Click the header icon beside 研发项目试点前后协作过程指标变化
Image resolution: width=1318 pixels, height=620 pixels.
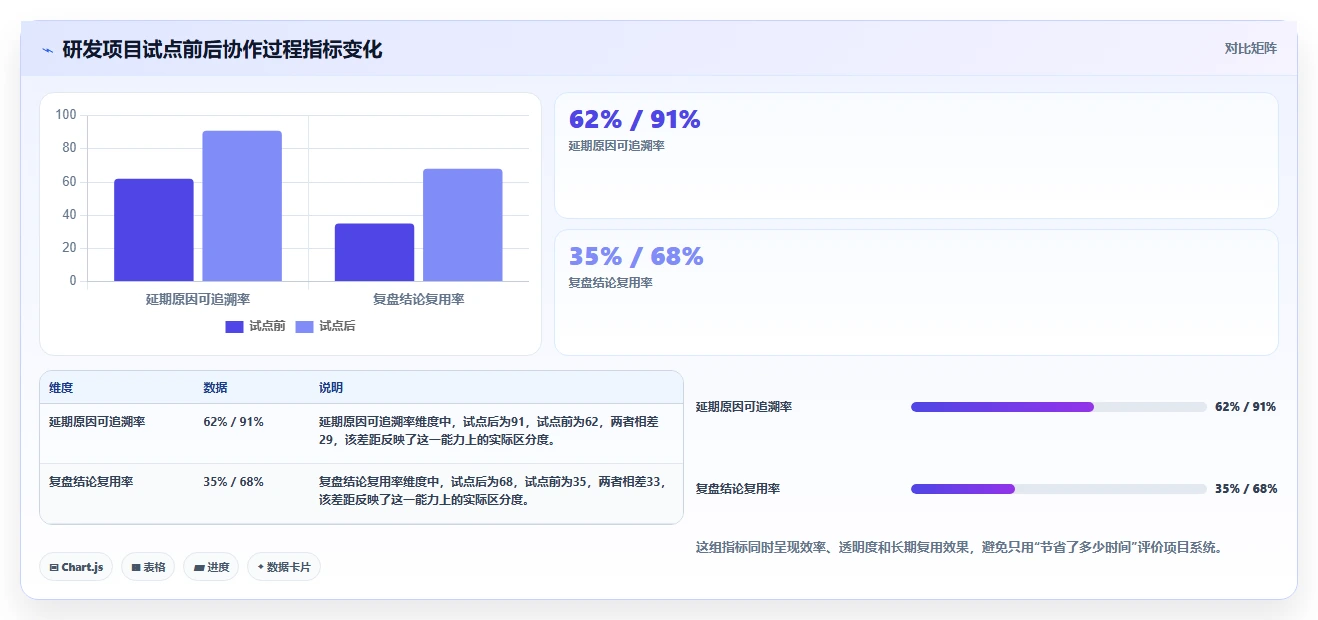(x=47, y=50)
